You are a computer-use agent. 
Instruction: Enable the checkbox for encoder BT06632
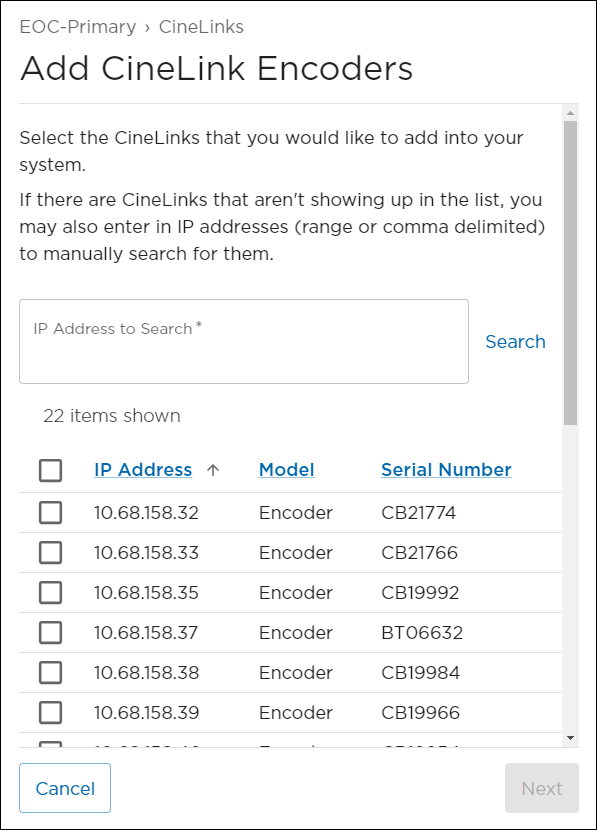(50, 632)
